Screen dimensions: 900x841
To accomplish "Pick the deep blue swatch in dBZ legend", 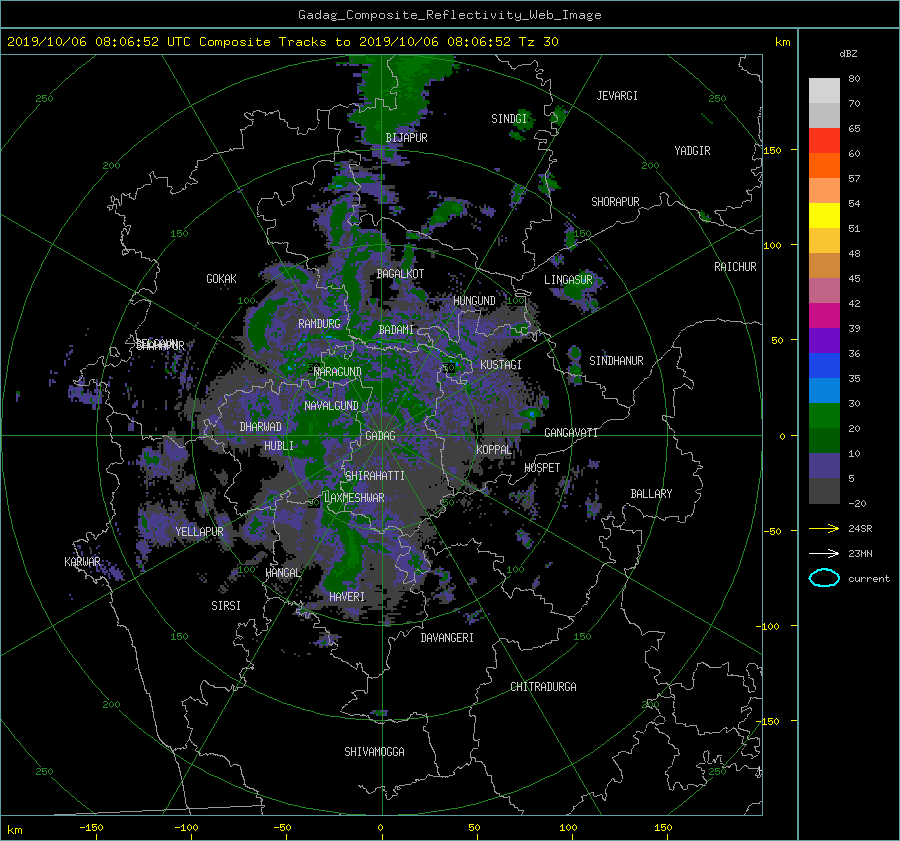I will [x=824, y=365].
